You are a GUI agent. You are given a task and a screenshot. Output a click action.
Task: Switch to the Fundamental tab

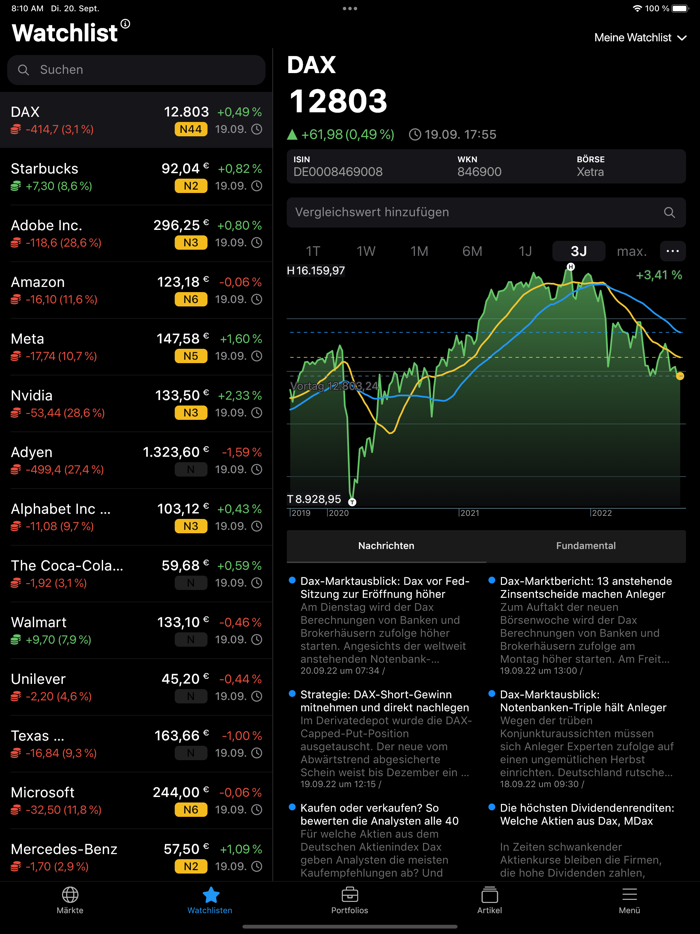586,546
